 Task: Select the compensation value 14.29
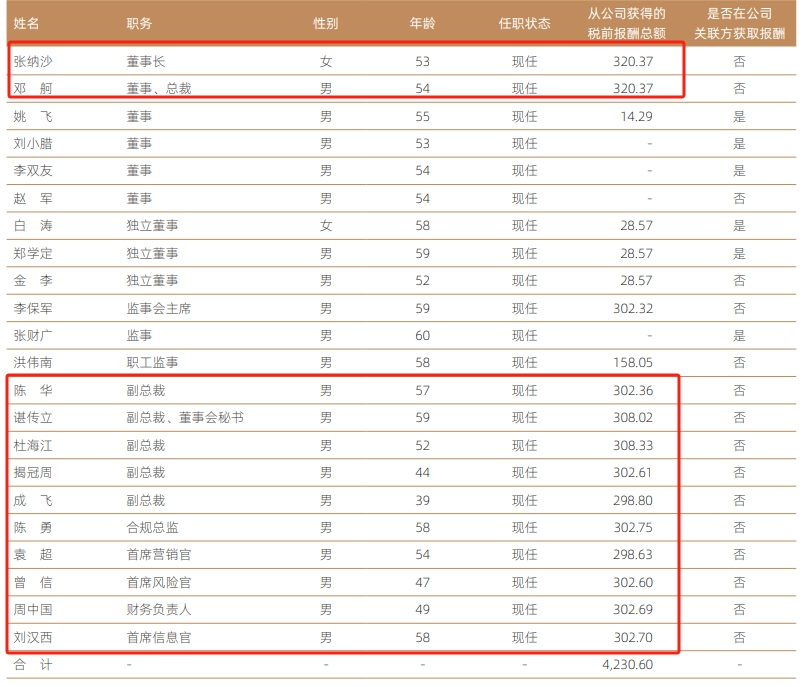(636, 116)
